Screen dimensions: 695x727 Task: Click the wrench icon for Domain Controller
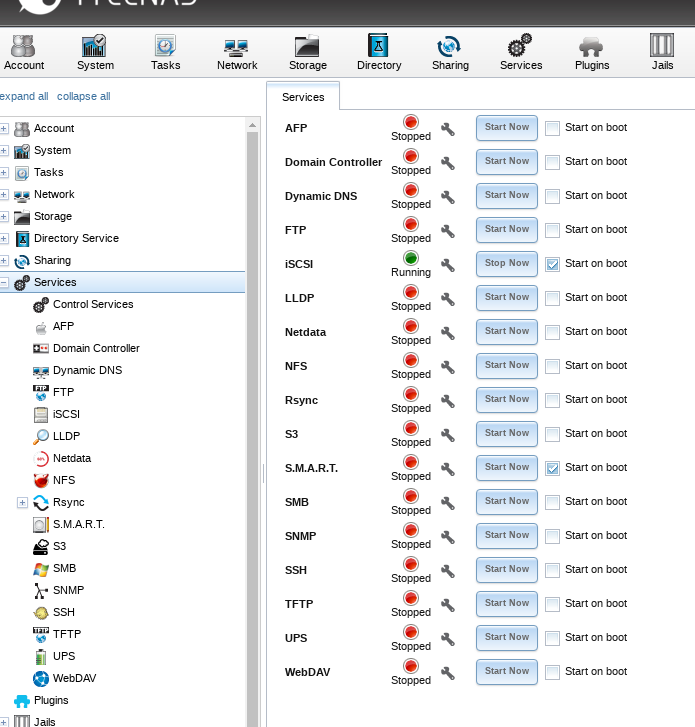point(447,163)
